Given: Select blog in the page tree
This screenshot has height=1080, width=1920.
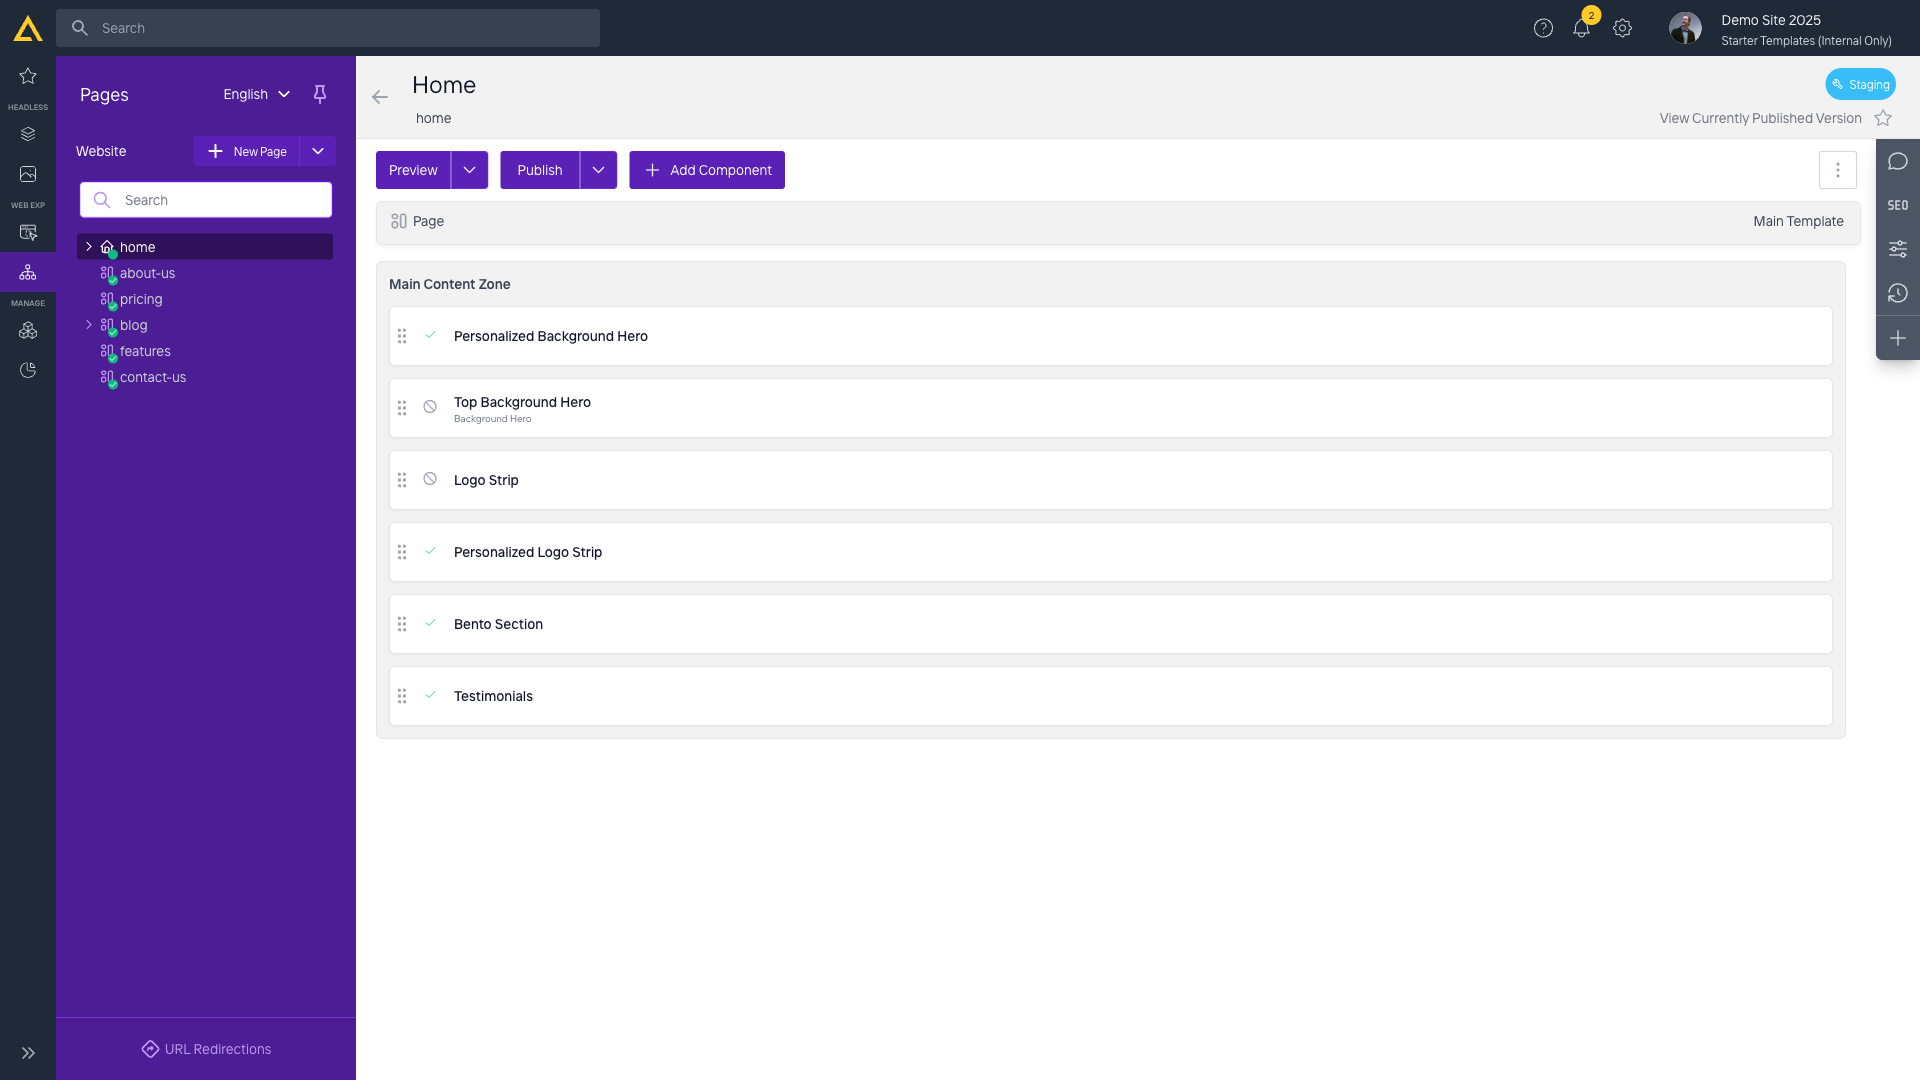Looking at the screenshot, I should [133, 325].
